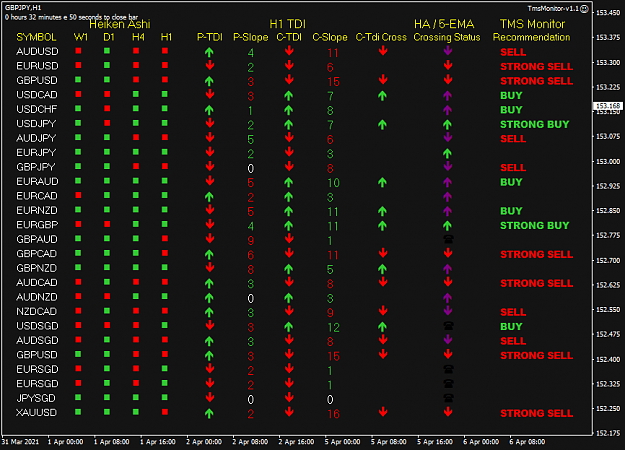Click the green D1 Heiken Ashi square for EURUSD

pos(107,65)
